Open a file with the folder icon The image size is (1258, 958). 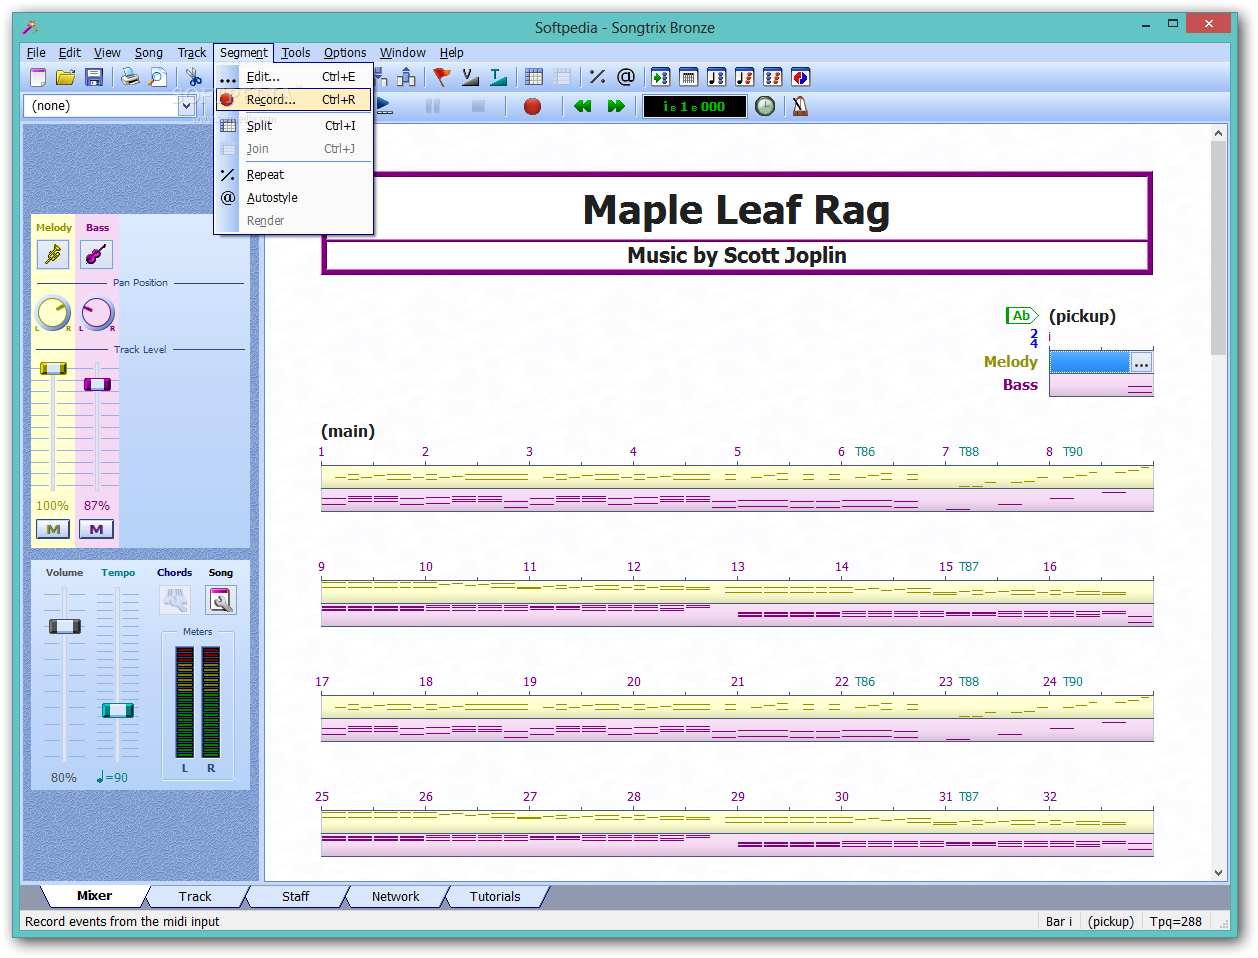pos(66,77)
